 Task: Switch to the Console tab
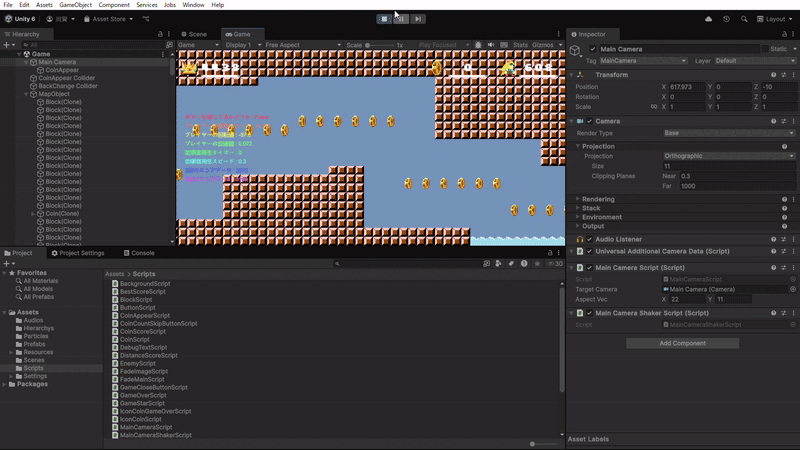139,253
